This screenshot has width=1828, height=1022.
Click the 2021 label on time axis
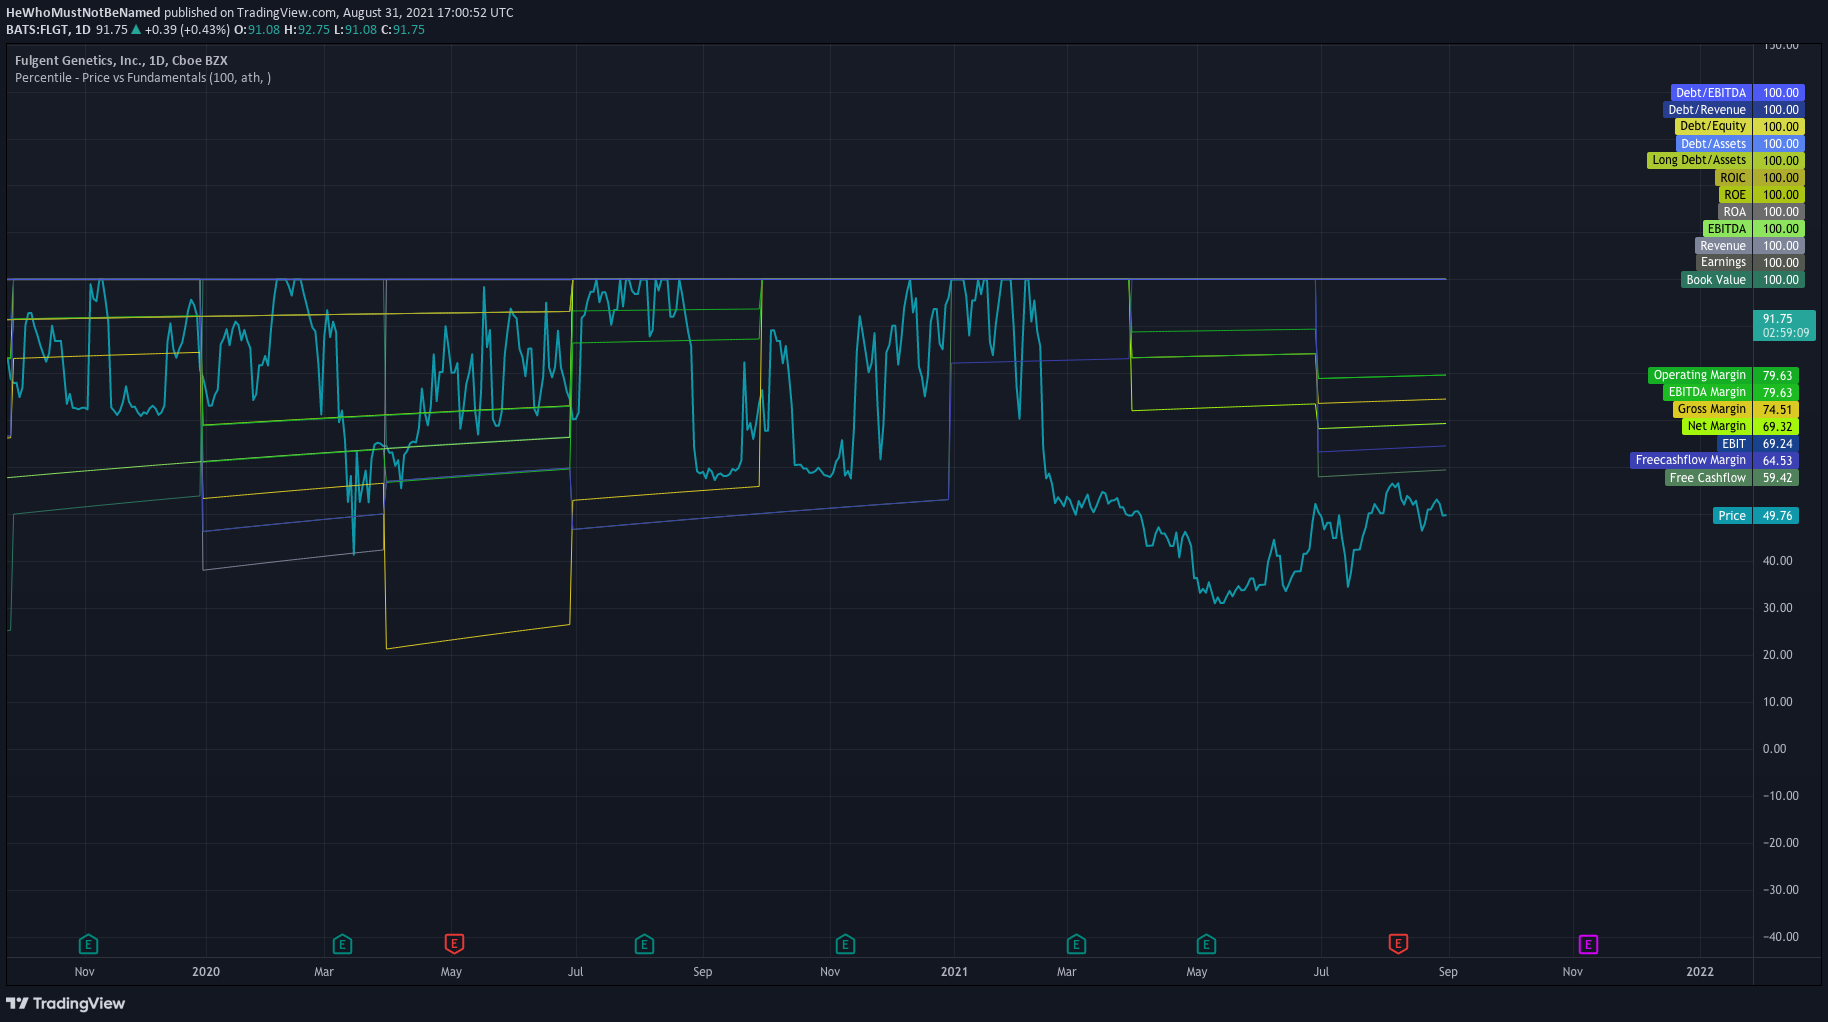pyautogui.click(x=954, y=972)
